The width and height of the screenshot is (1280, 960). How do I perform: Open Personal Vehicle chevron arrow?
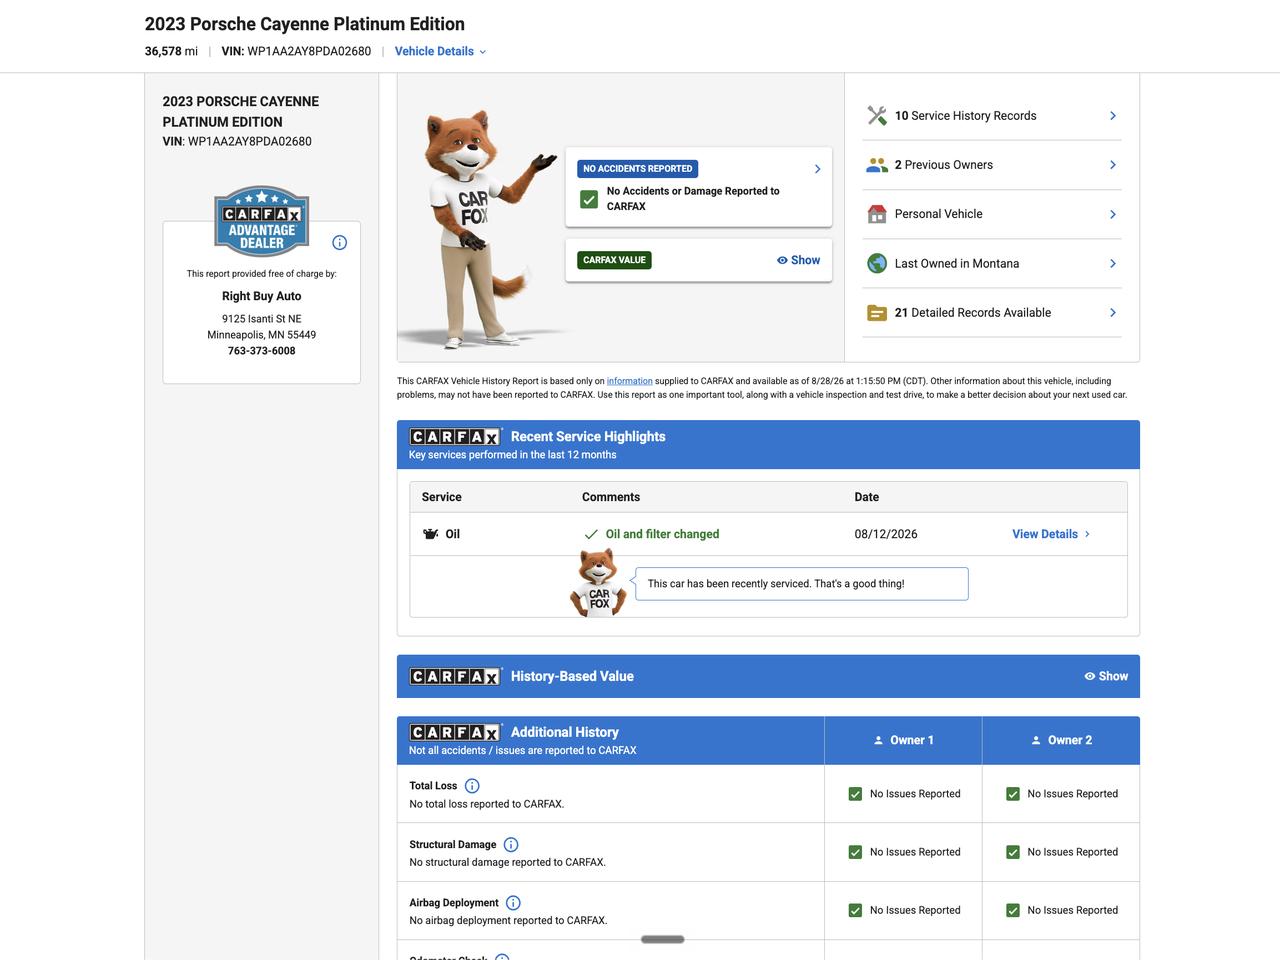coord(1113,214)
